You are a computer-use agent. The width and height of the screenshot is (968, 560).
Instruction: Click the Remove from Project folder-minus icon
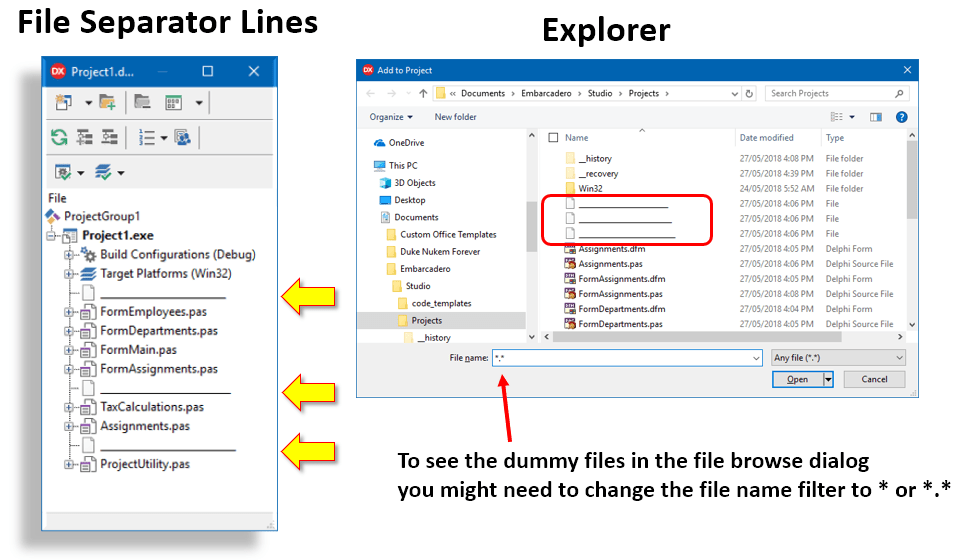click(143, 102)
